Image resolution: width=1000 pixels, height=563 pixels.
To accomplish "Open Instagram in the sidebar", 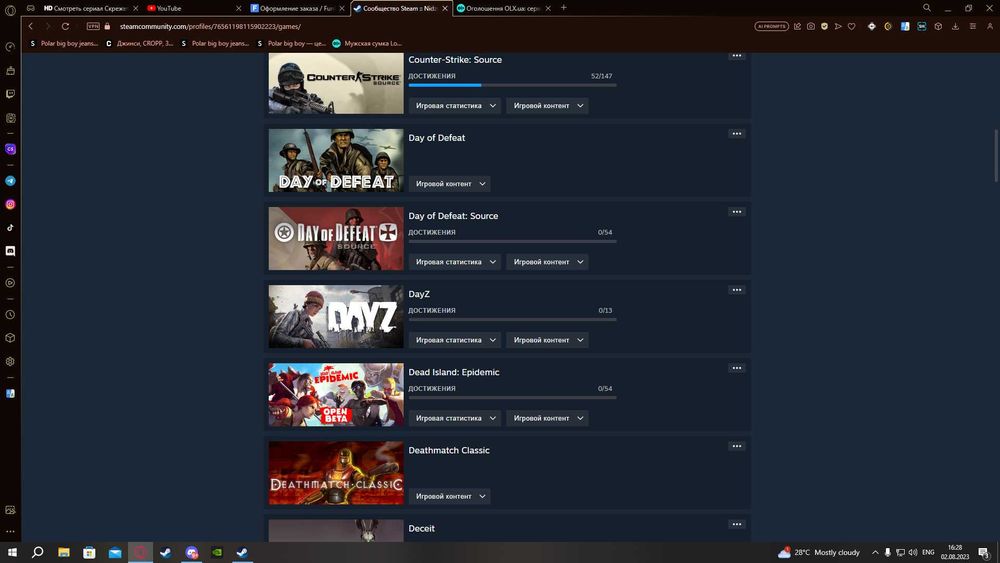I will [10, 204].
